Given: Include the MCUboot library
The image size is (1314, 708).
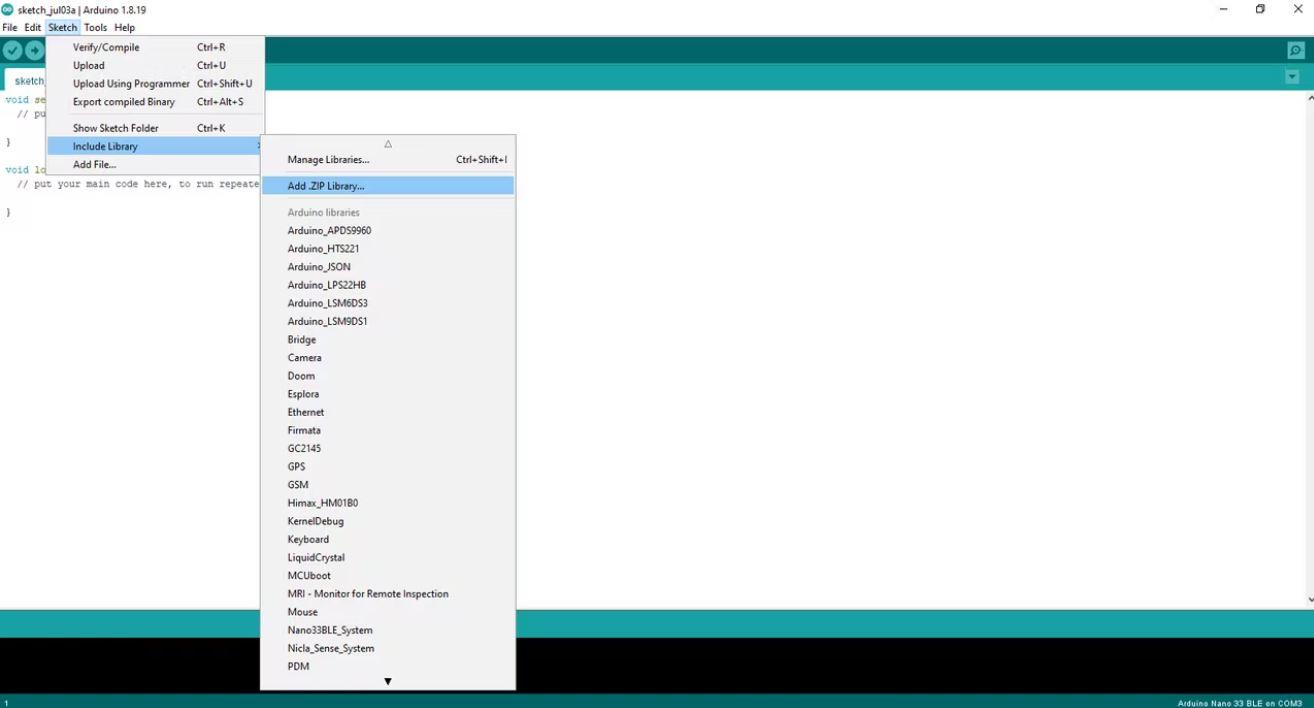Looking at the screenshot, I should click(388, 576).
